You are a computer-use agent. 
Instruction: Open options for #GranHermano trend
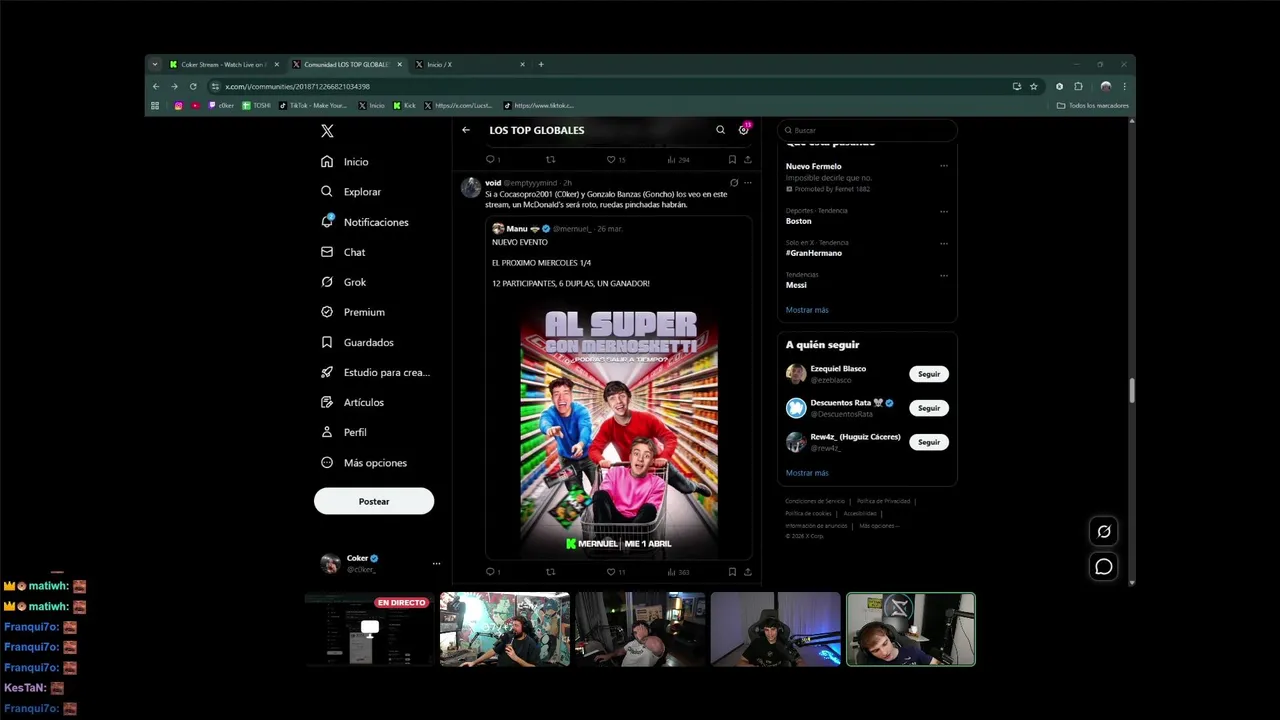point(944,243)
